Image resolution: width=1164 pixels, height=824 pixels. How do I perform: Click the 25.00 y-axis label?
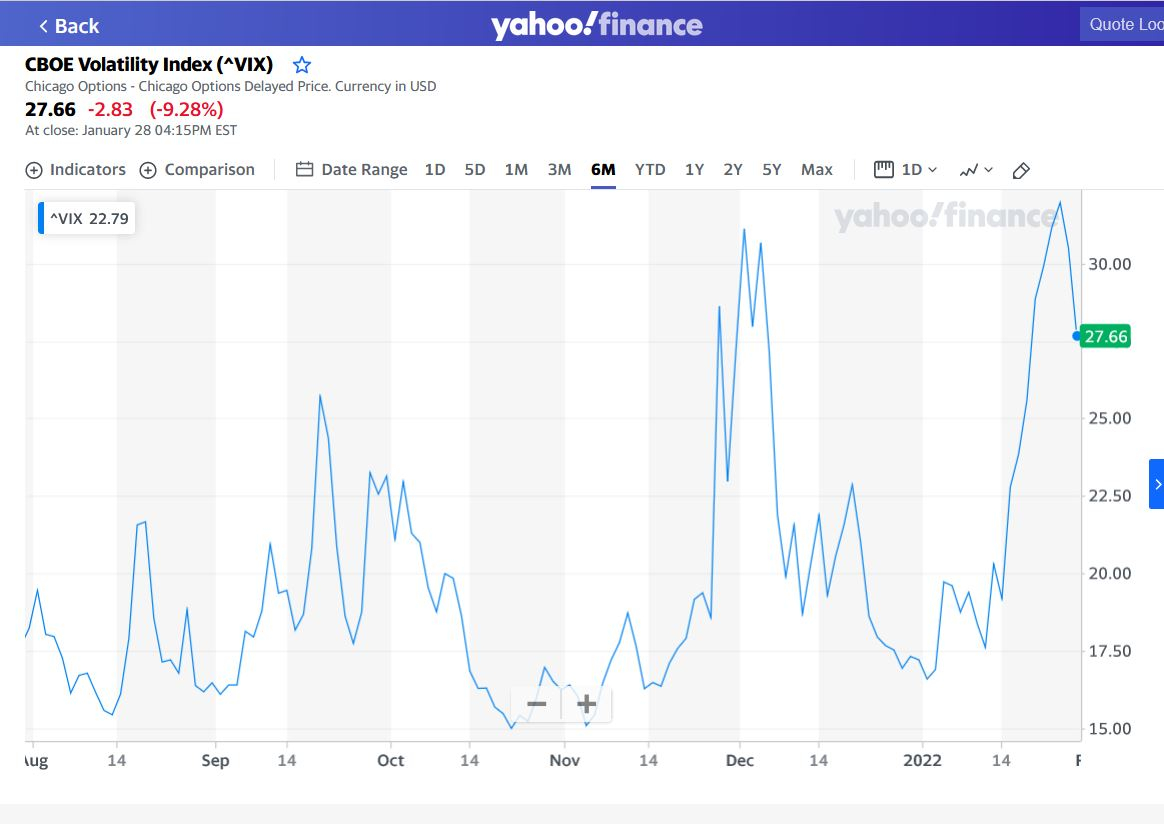[1110, 418]
